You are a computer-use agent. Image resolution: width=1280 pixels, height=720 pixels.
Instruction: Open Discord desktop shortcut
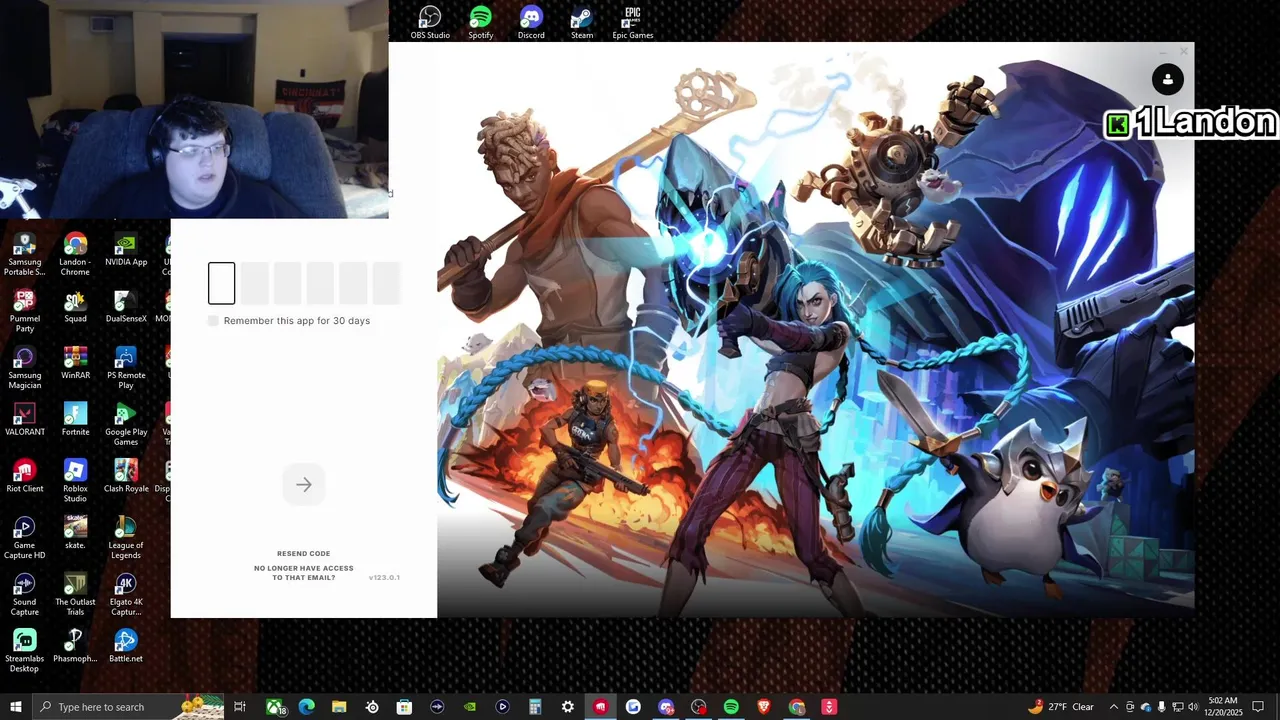(x=531, y=23)
